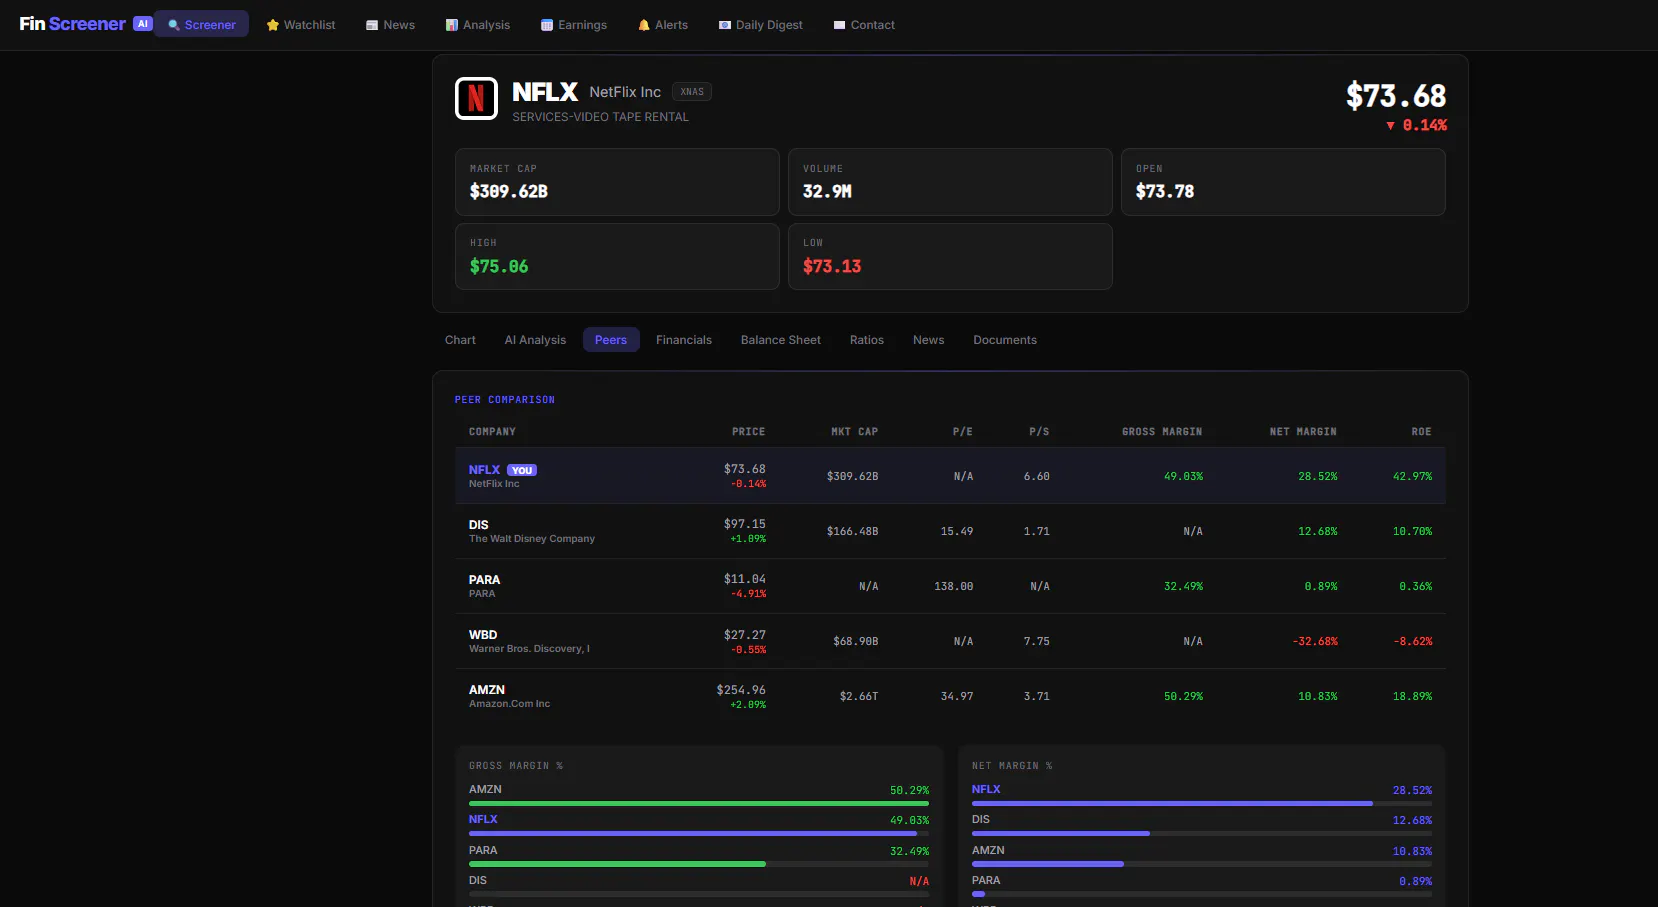This screenshot has width=1658, height=907.
Task: Open the stock News tab
Action: point(928,340)
